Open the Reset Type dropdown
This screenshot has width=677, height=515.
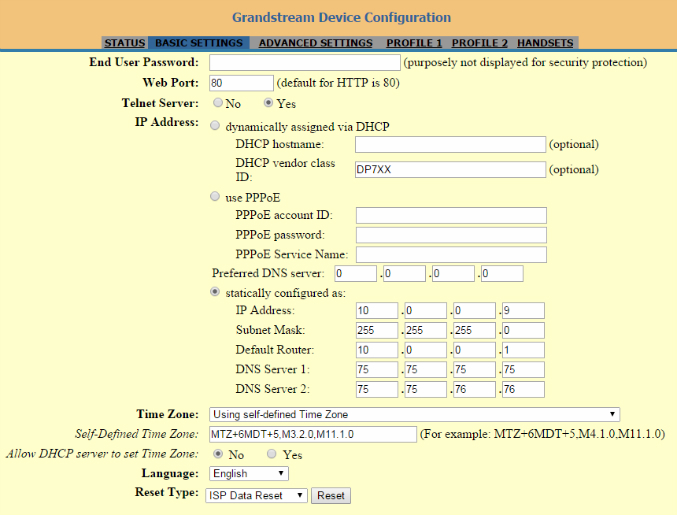point(256,496)
